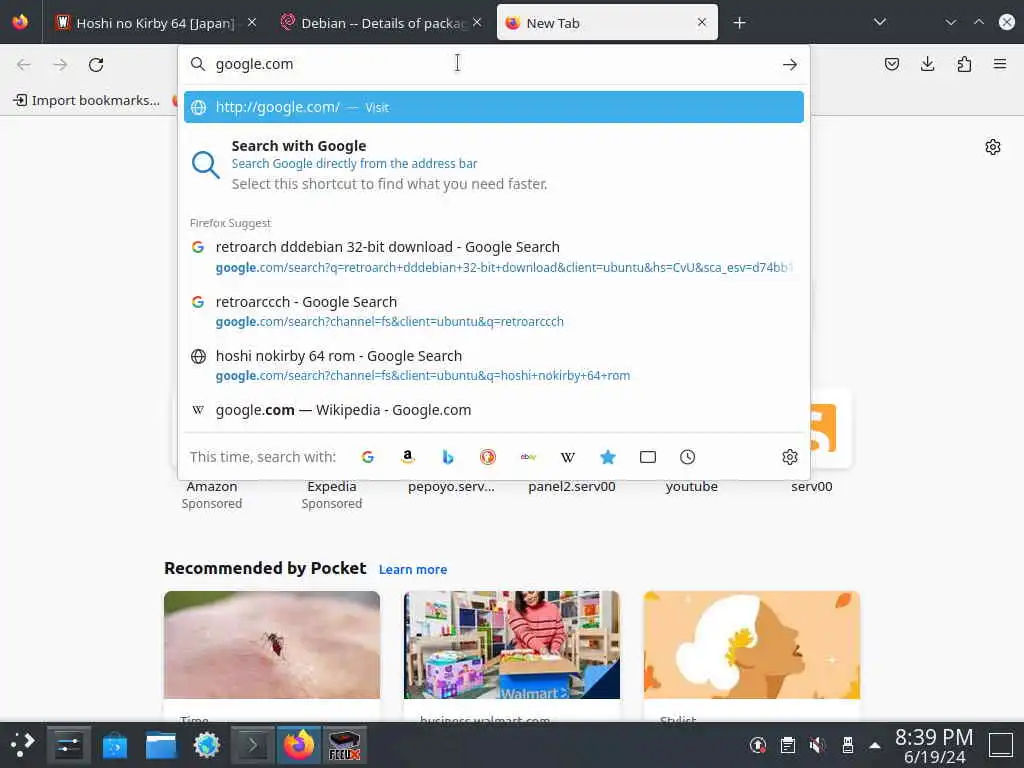The width and height of the screenshot is (1024, 768).
Task: Open panel2.serv00 shortcut tile
Action: [571, 487]
